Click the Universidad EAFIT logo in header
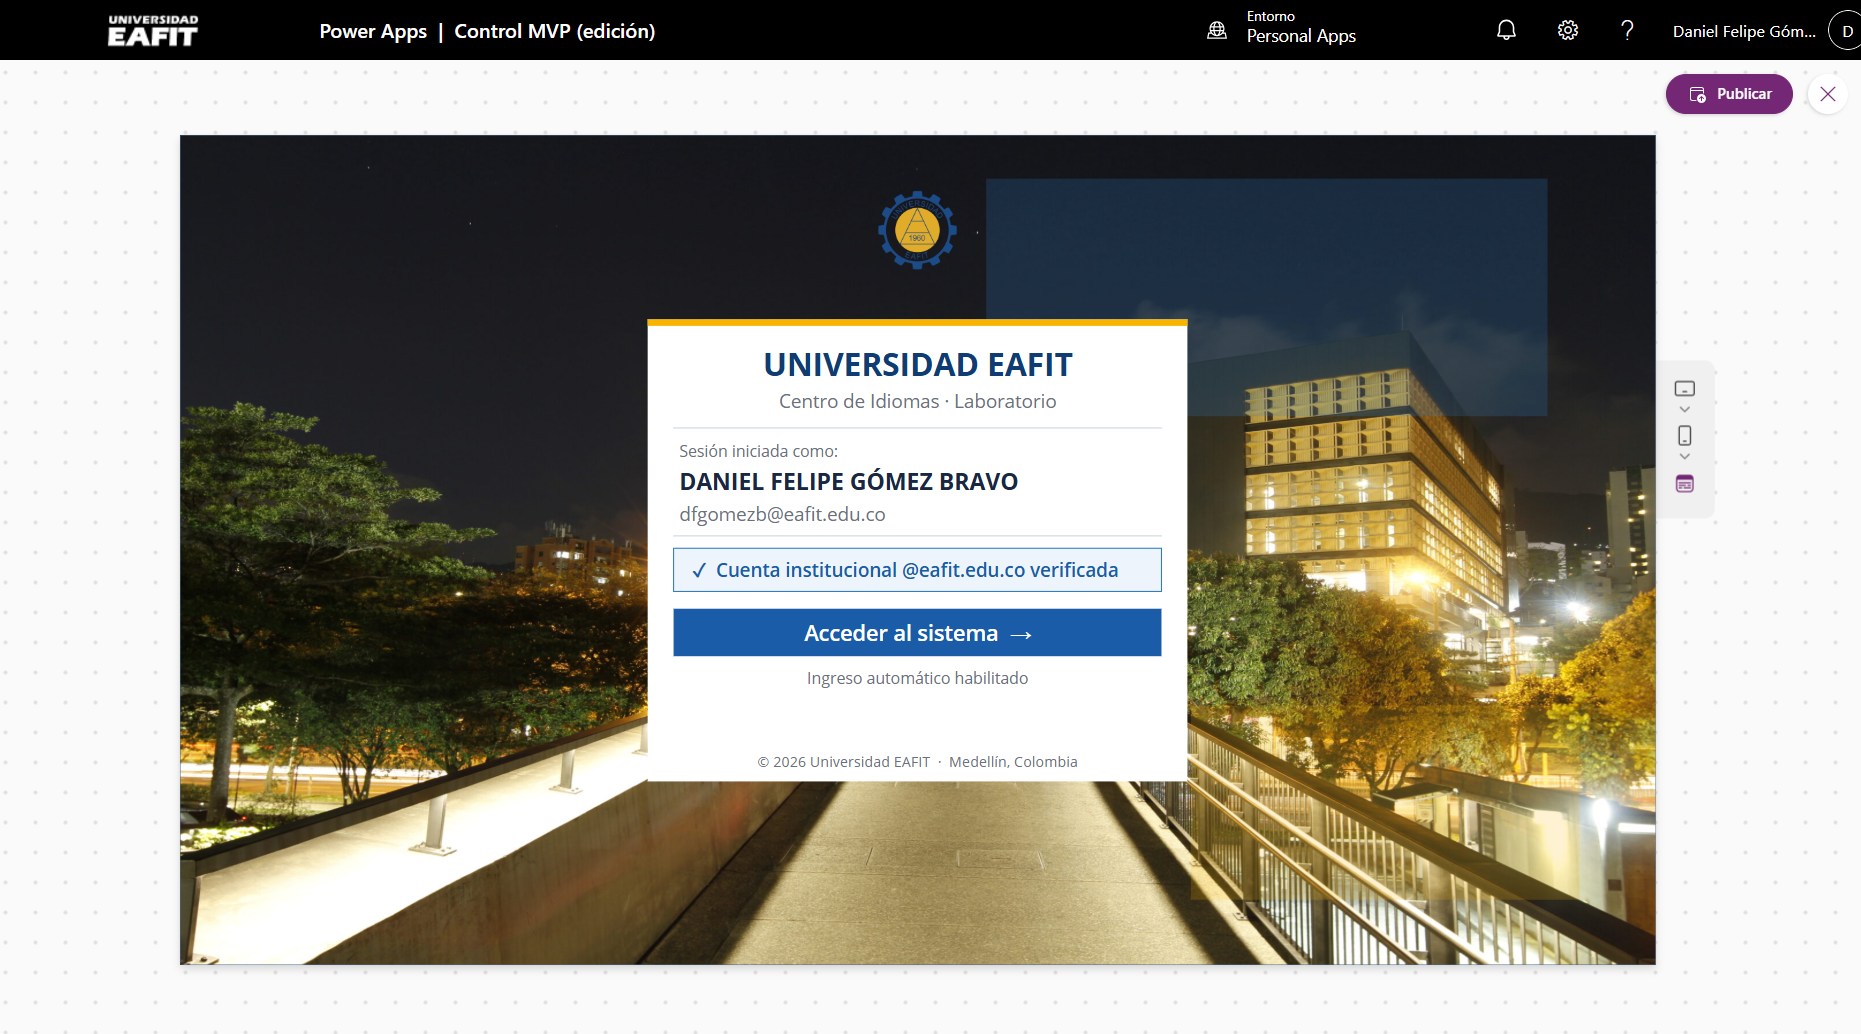 tap(153, 31)
